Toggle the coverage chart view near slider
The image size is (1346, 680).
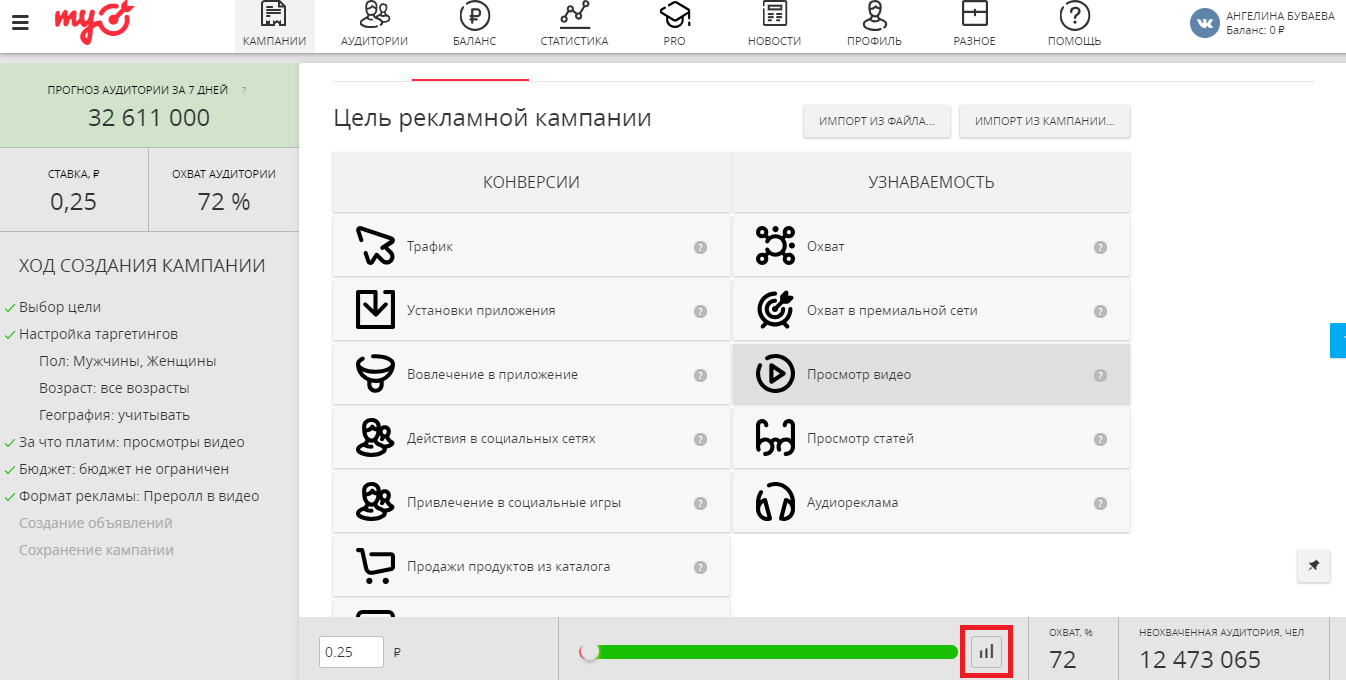tap(986, 650)
